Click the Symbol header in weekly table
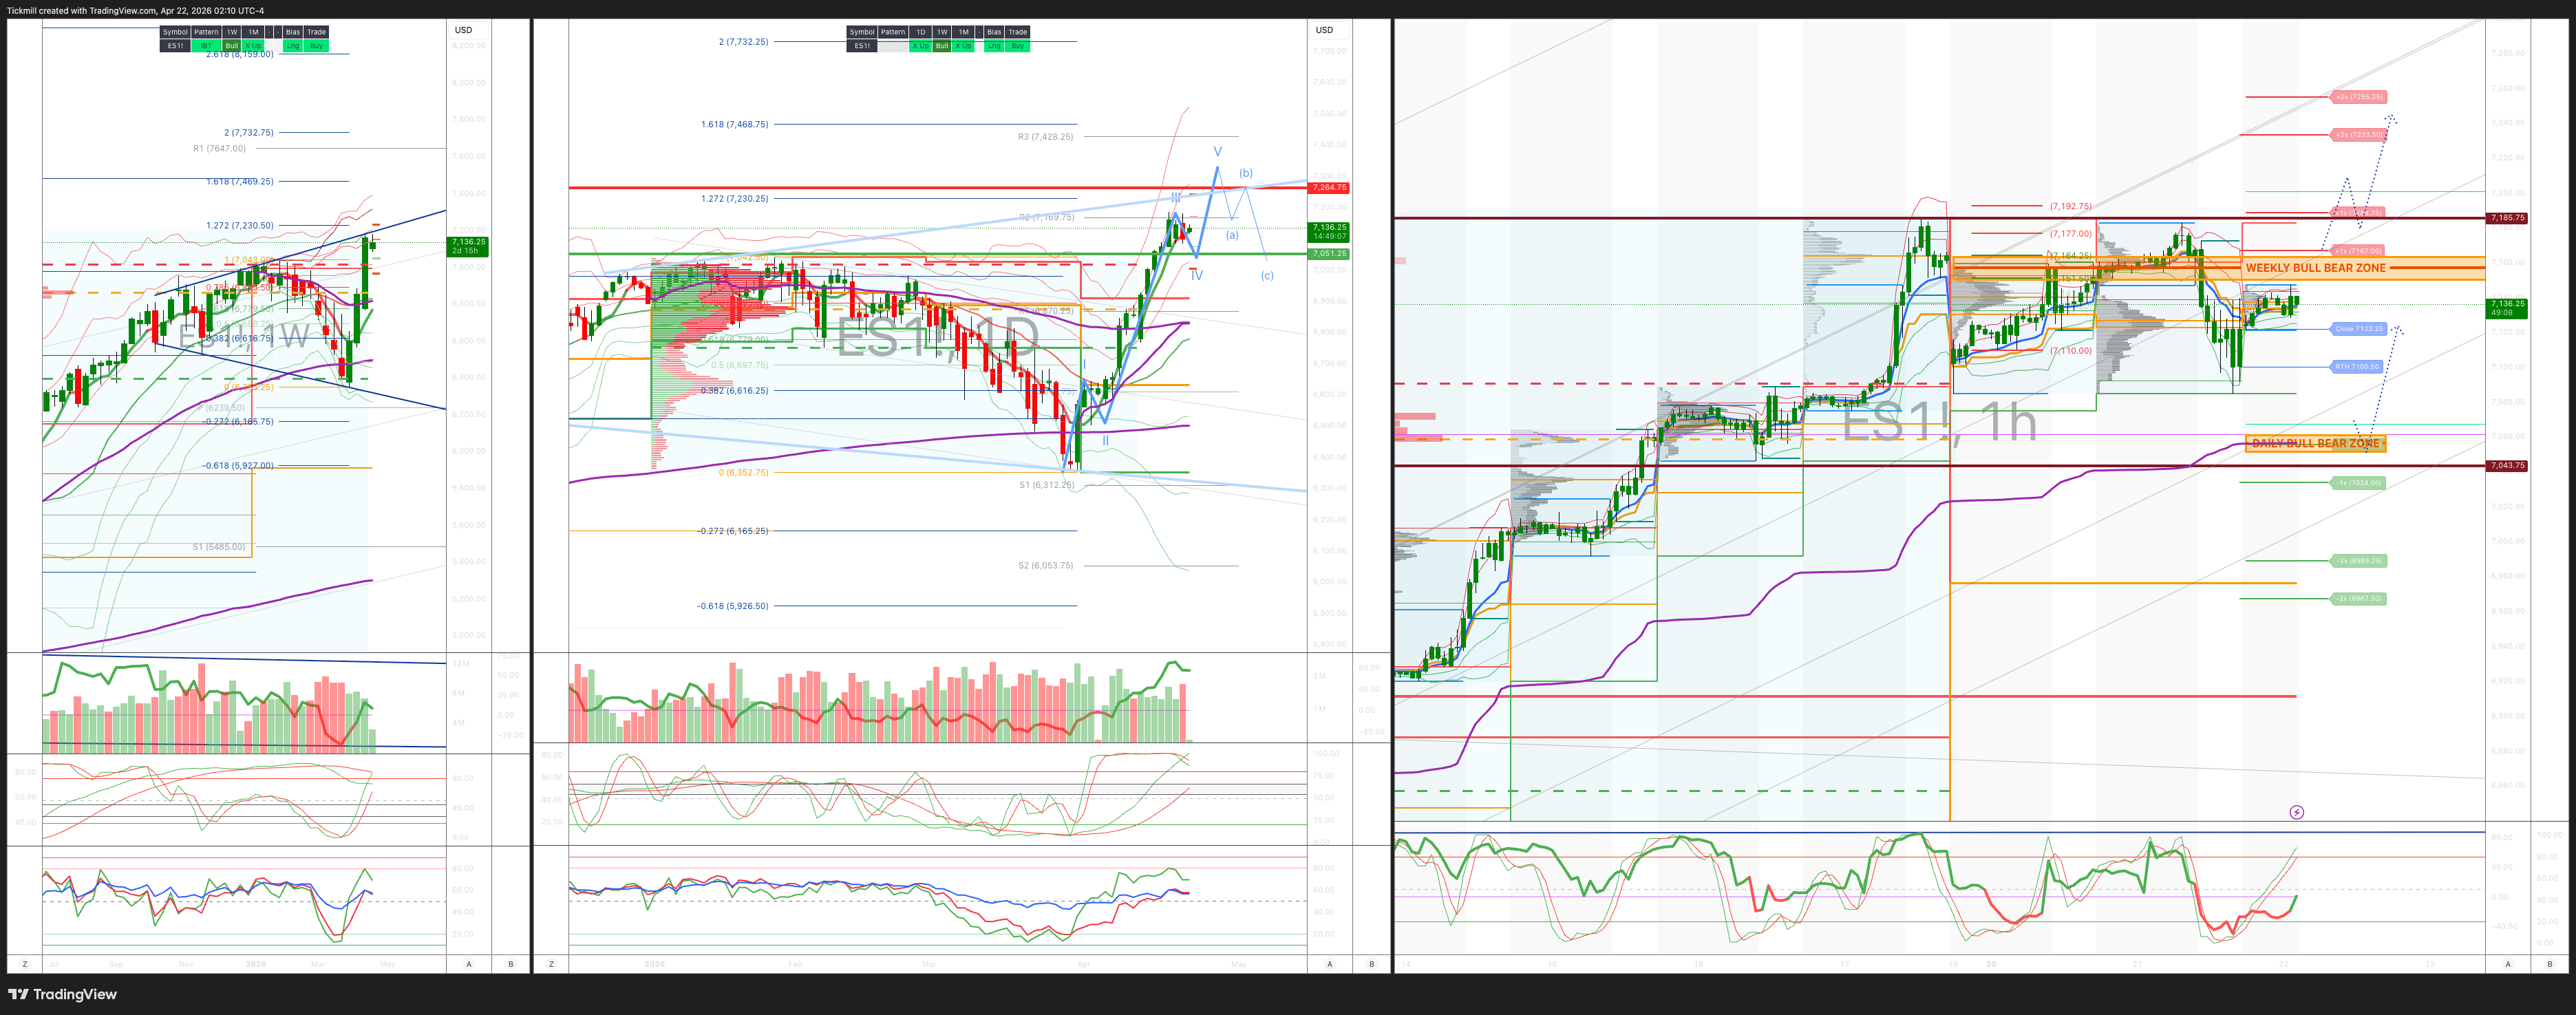2576x1015 pixels. pyautogui.click(x=175, y=32)
